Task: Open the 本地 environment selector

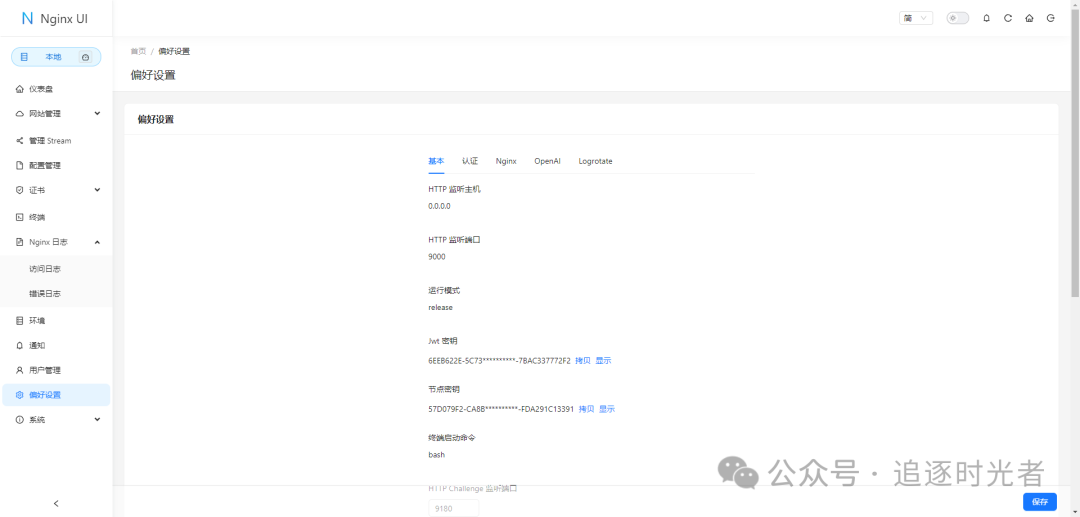Action: pos(56,57)
